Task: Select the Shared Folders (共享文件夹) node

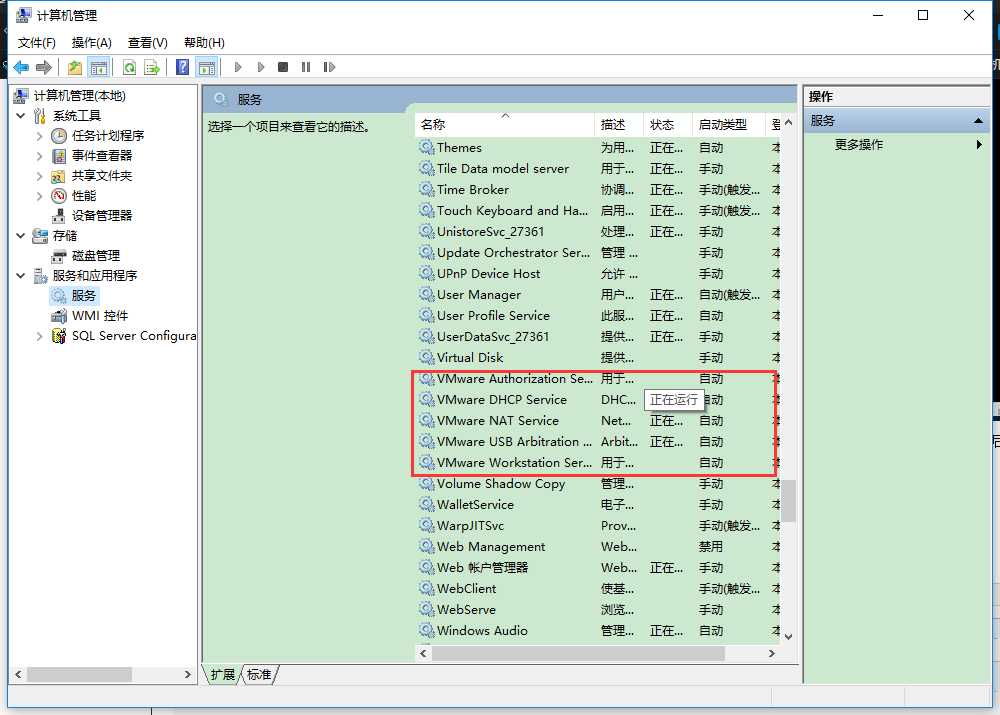Action: pyautogui.click(x=102, y=175)
